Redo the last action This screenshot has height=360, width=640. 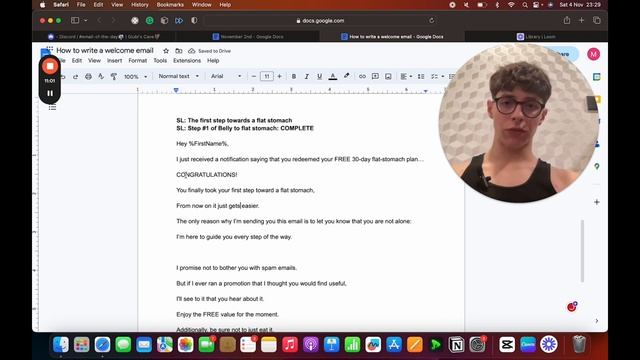point(75,76)
